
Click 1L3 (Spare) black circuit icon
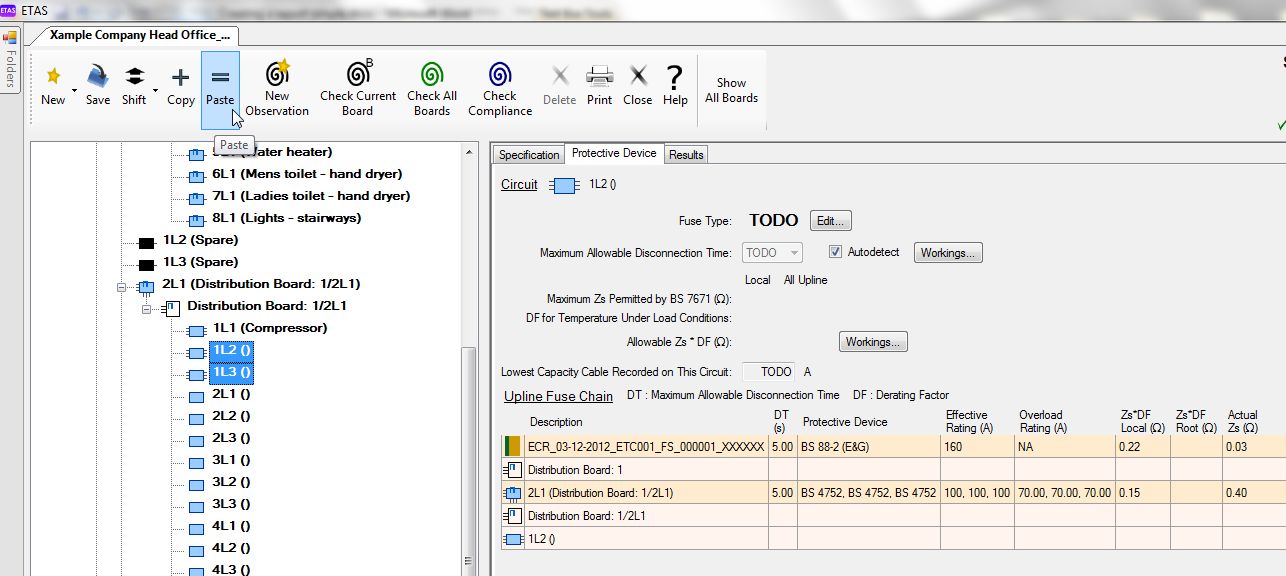tap(146, 263)
